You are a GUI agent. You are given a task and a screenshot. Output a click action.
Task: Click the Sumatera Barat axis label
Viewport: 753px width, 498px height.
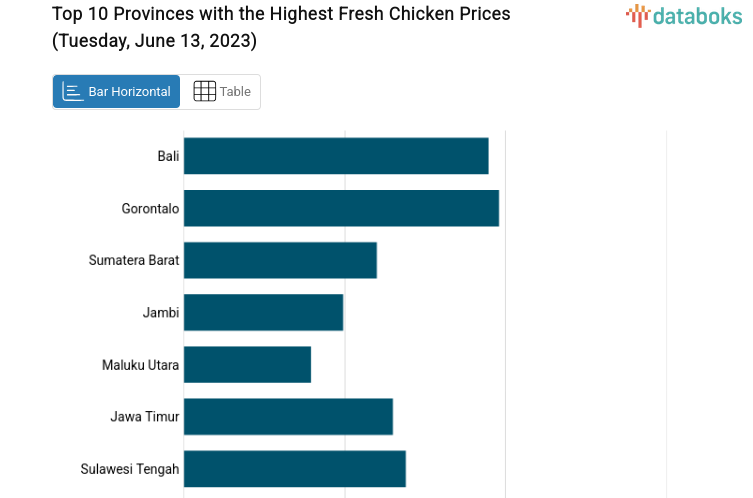(134, 260)
